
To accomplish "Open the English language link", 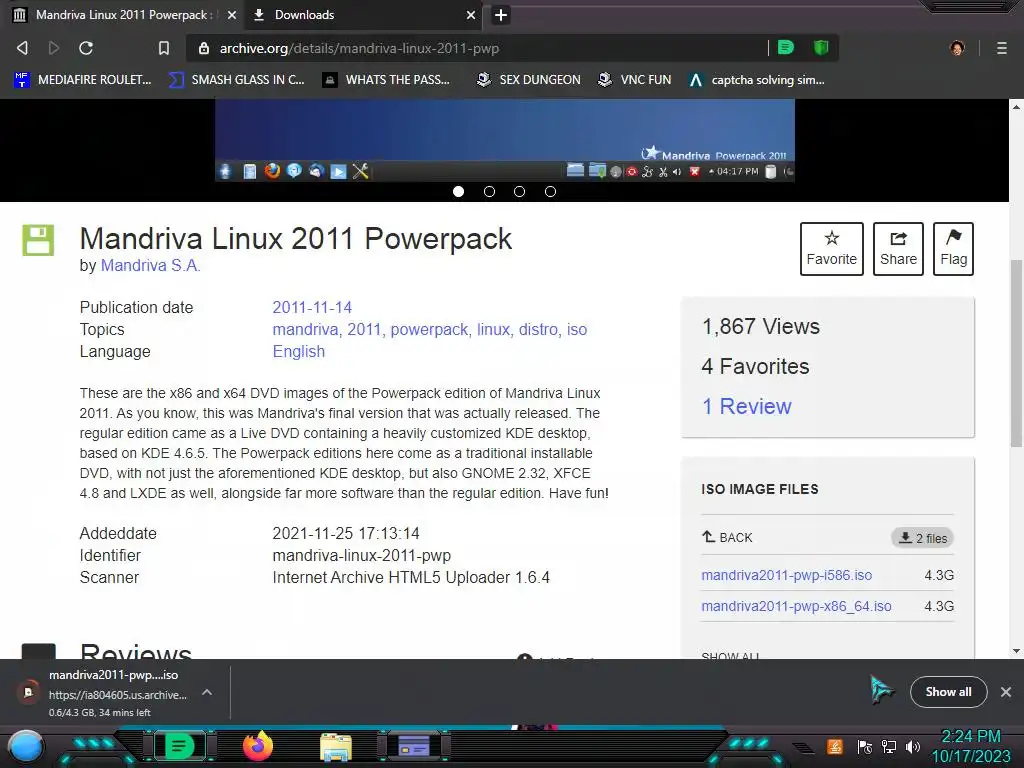I will pyautogui.click(x=298, y=351).
